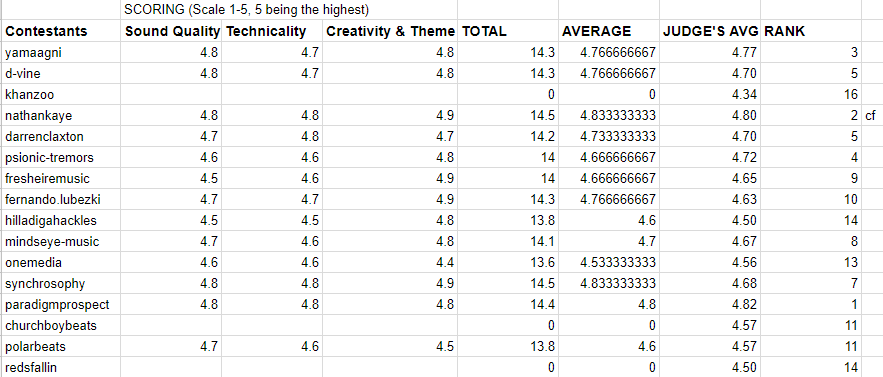The image size is (883, 377).
Task: Select contestant cell 'onemedia'
Action: [x=61, y=263]
